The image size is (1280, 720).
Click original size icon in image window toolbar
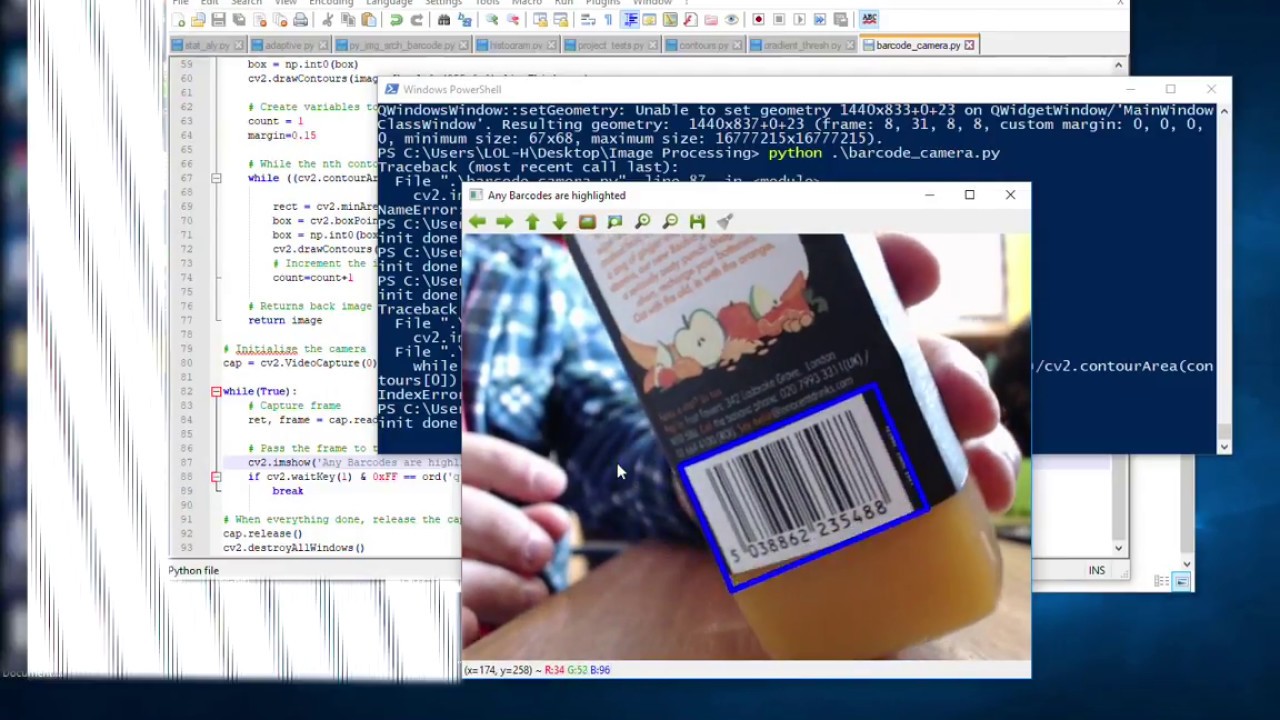587,221
